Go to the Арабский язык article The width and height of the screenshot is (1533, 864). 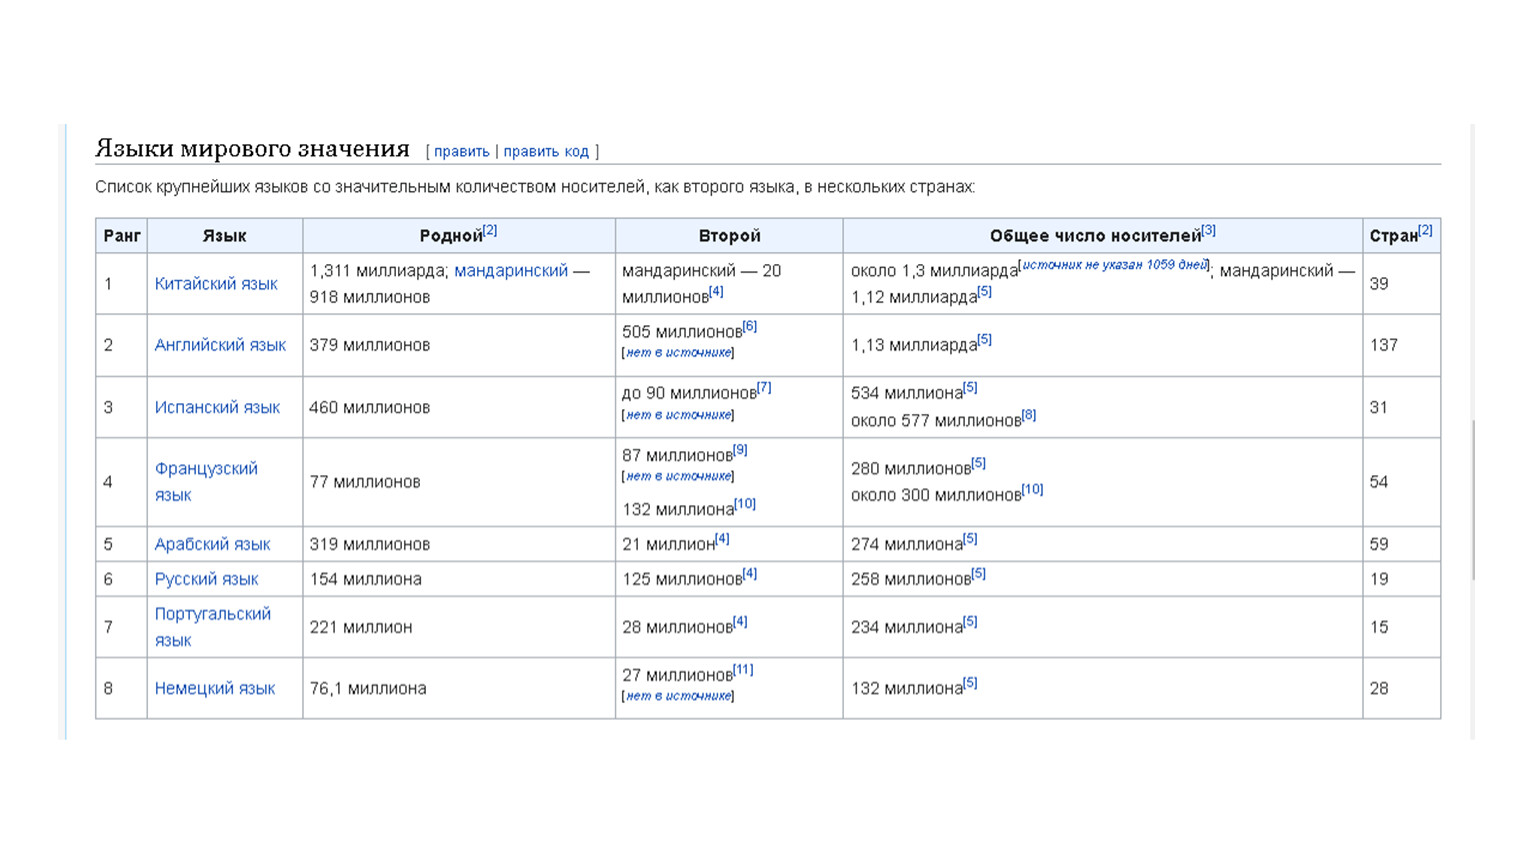(212, 544)
